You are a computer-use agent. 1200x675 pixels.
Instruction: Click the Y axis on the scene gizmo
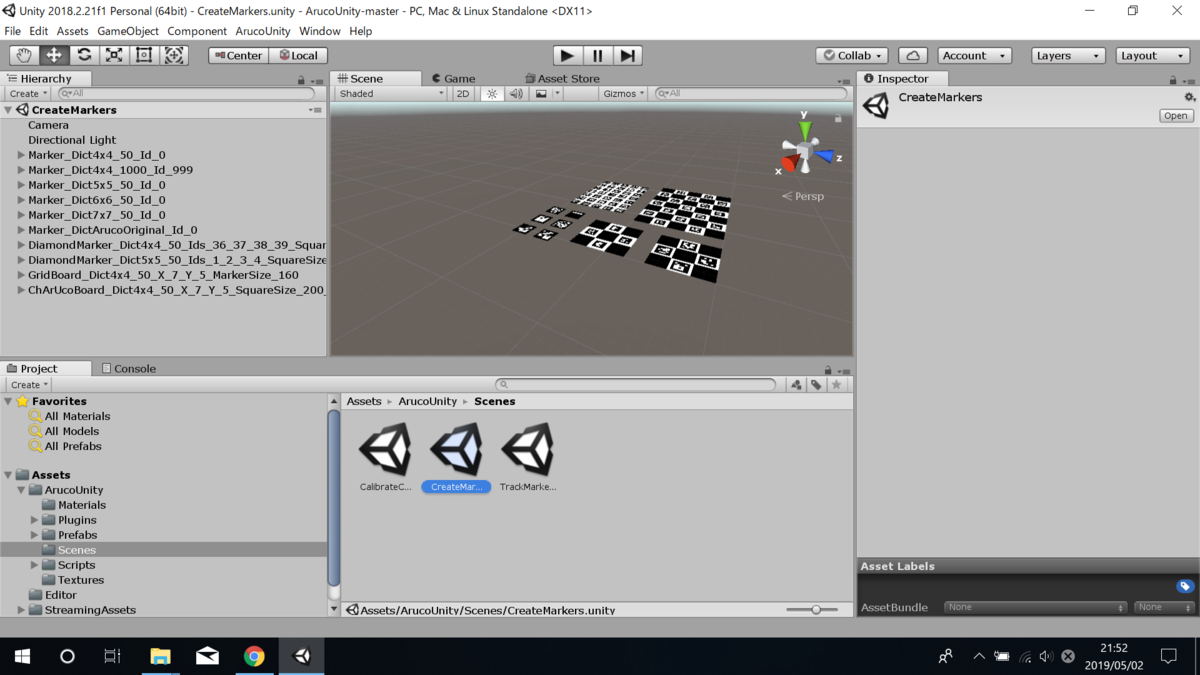click(805, 128)
